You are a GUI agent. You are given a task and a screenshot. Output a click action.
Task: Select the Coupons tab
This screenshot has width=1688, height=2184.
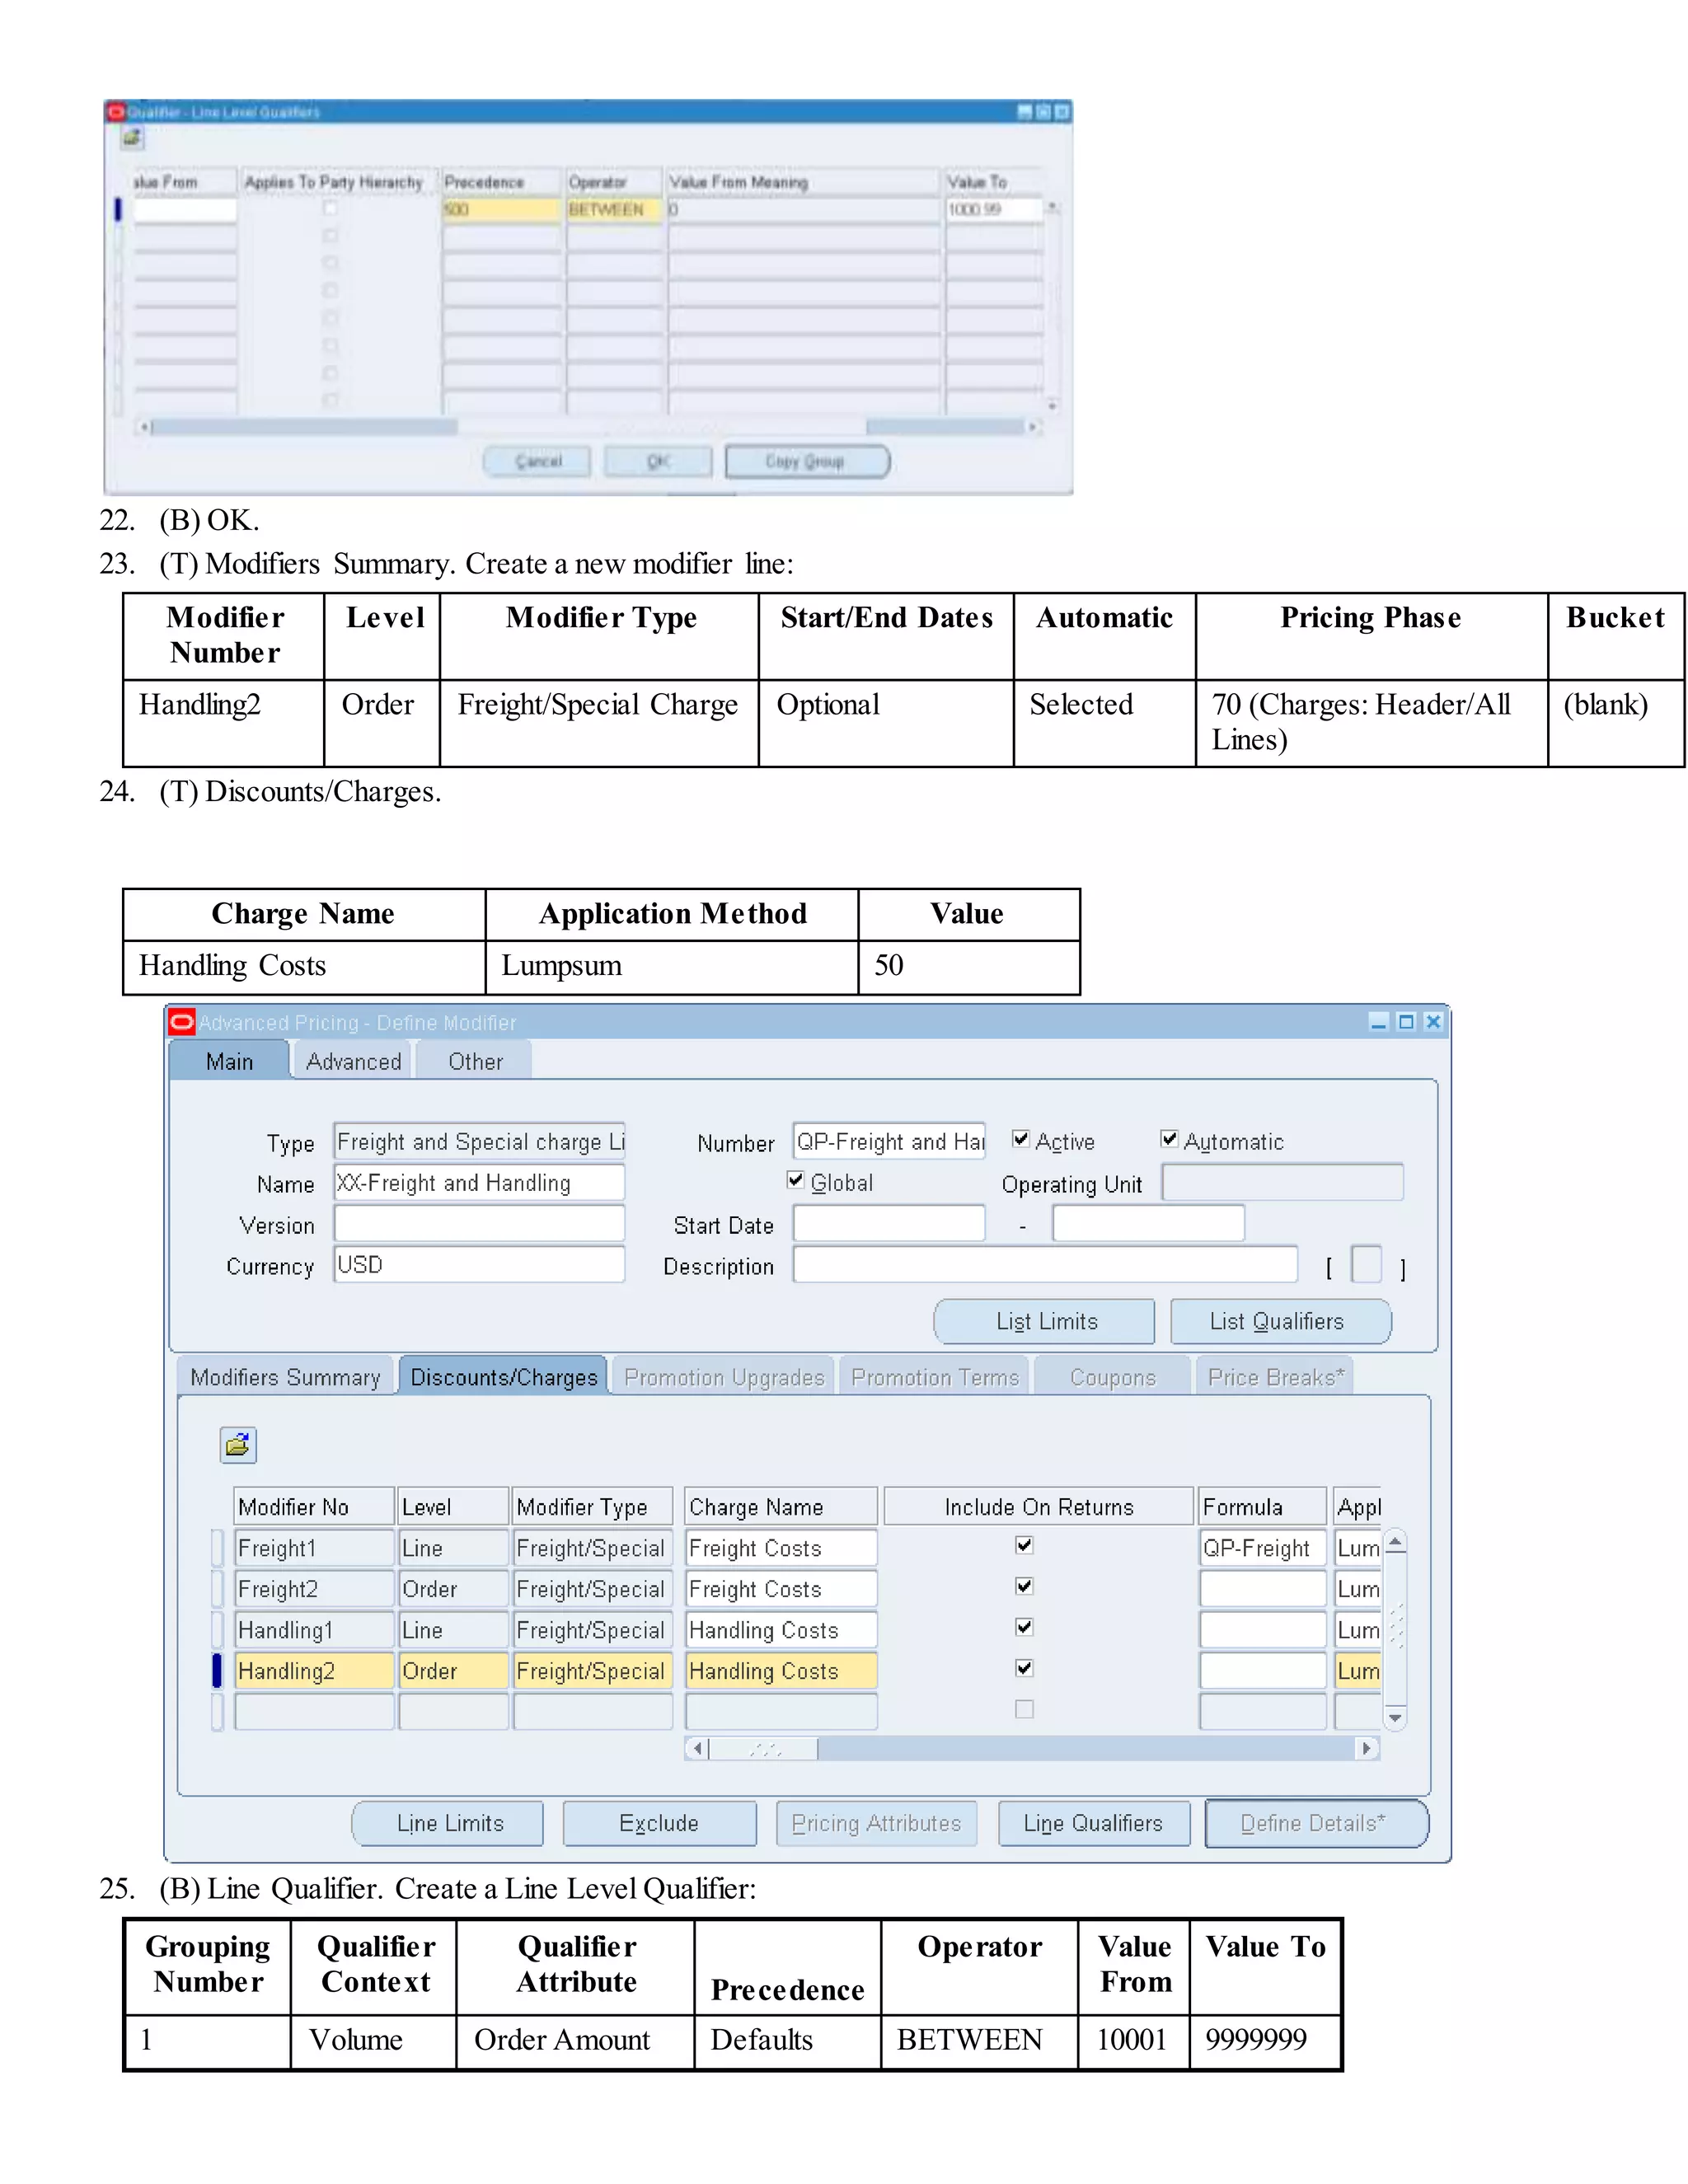tap(1113, 1377)
